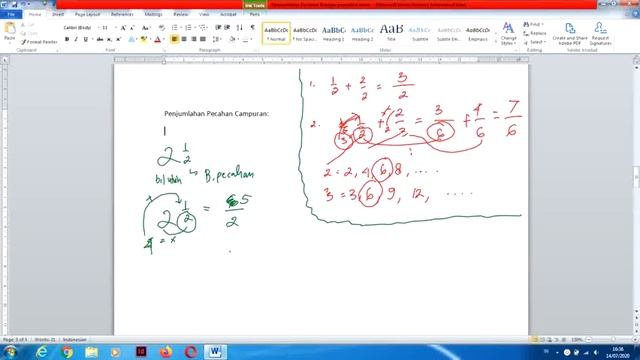Align text to the right
The height and width of the screenshot is (360, 640).
(x=193, y=39)
